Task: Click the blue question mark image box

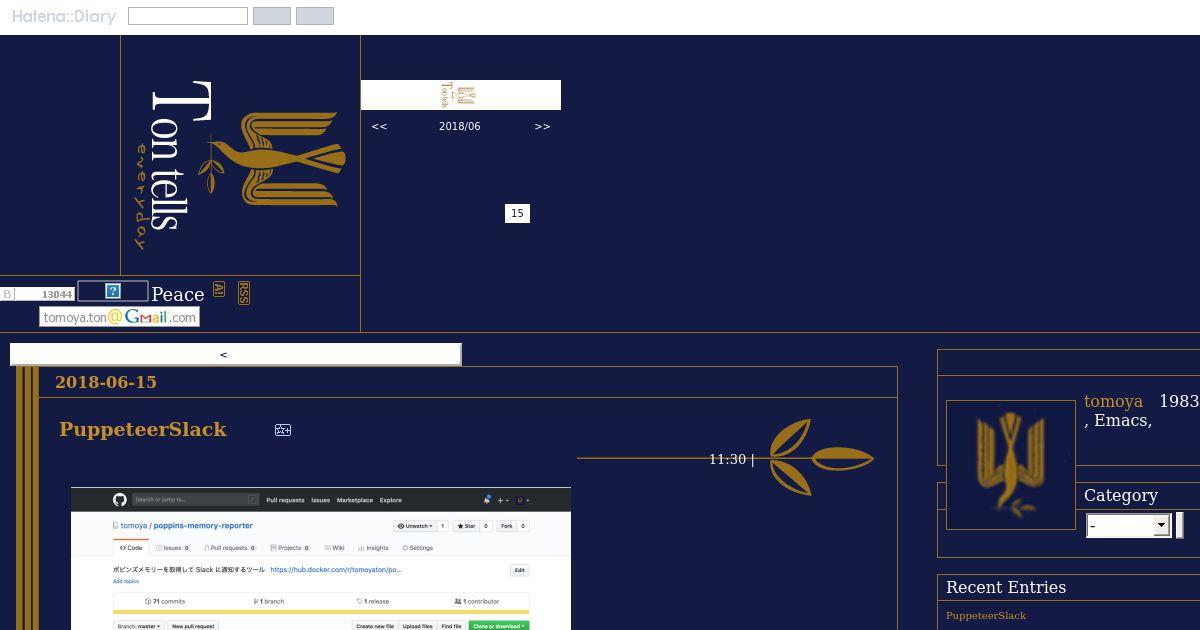Action: 113,291
